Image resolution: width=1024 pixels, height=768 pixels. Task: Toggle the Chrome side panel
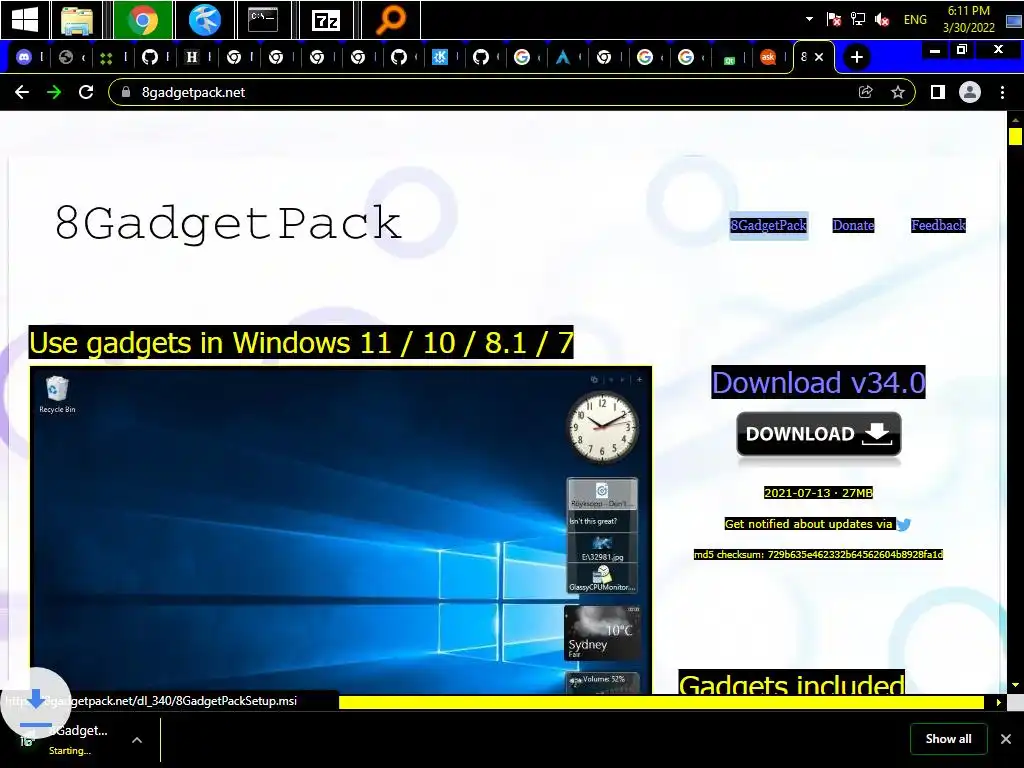(x=938, y=92)
